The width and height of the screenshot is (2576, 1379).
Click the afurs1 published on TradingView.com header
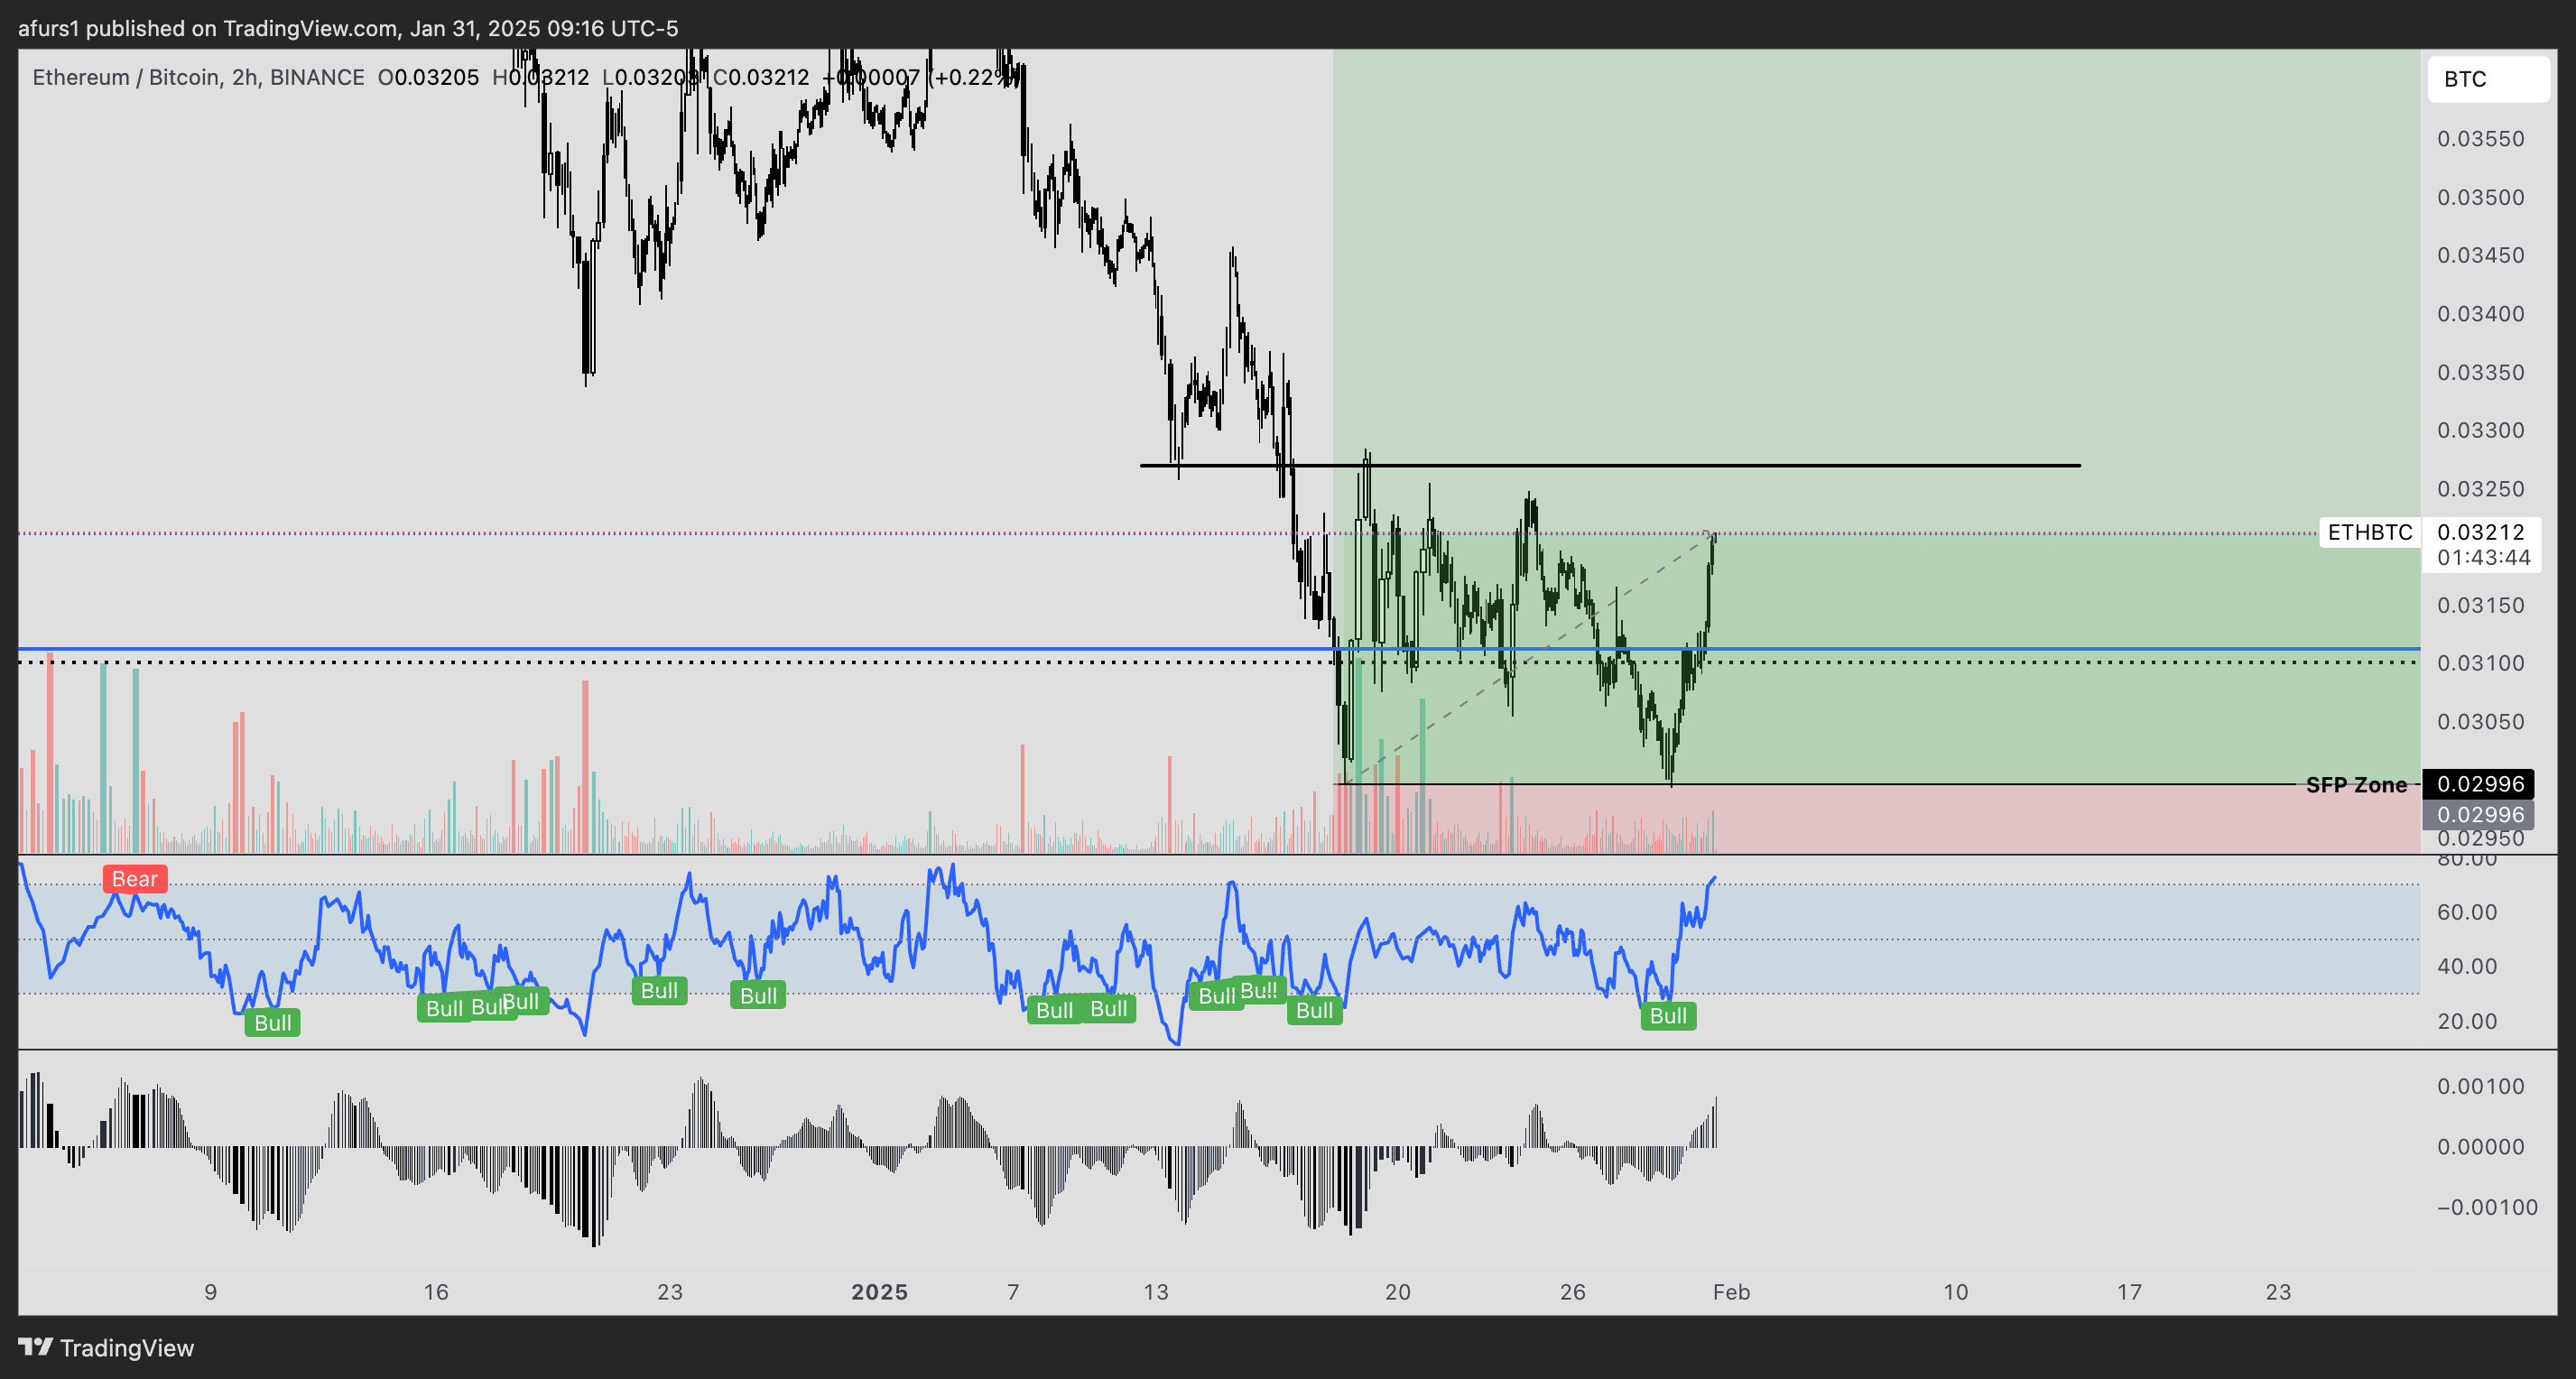[x=348, y=28]
